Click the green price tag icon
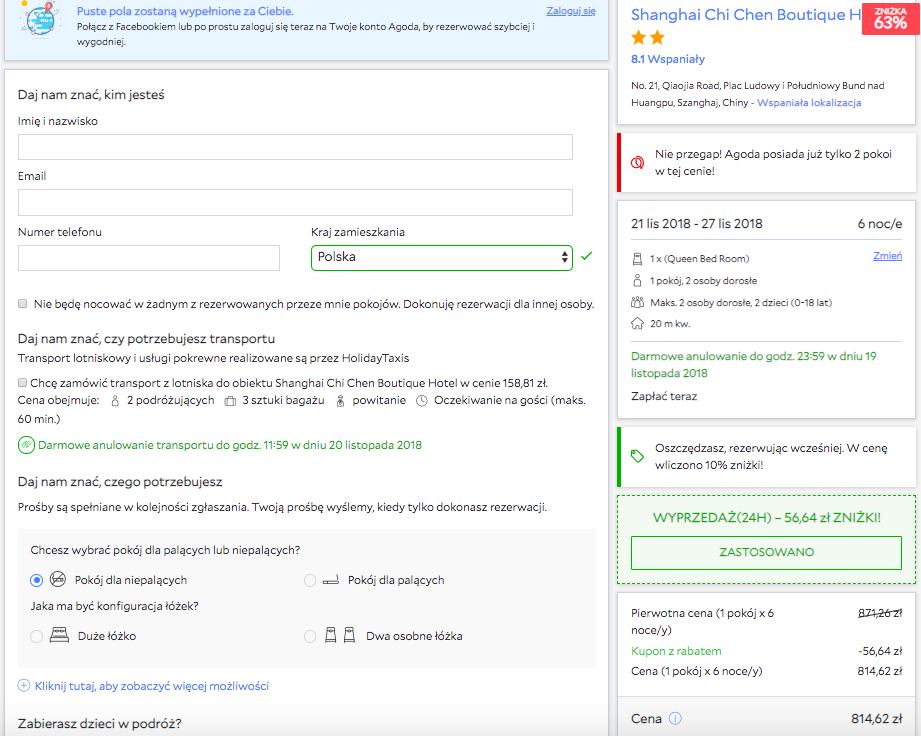This screenshot has height=736, width=921. point(637,456)
